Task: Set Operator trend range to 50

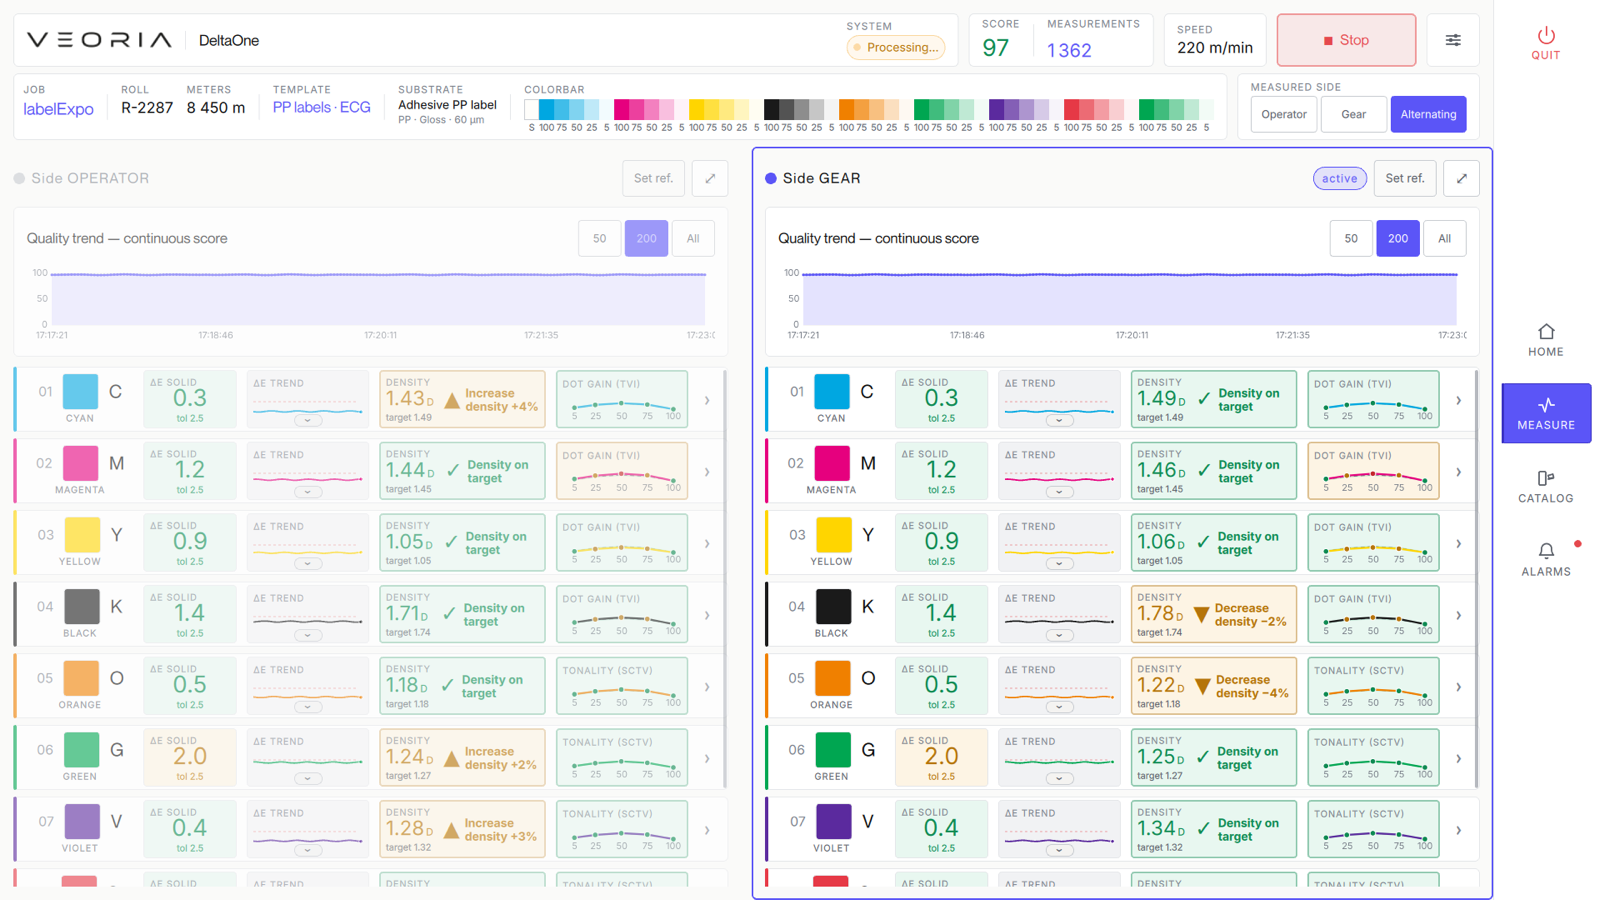Action: pyautogui.click(x=599, y=238)
